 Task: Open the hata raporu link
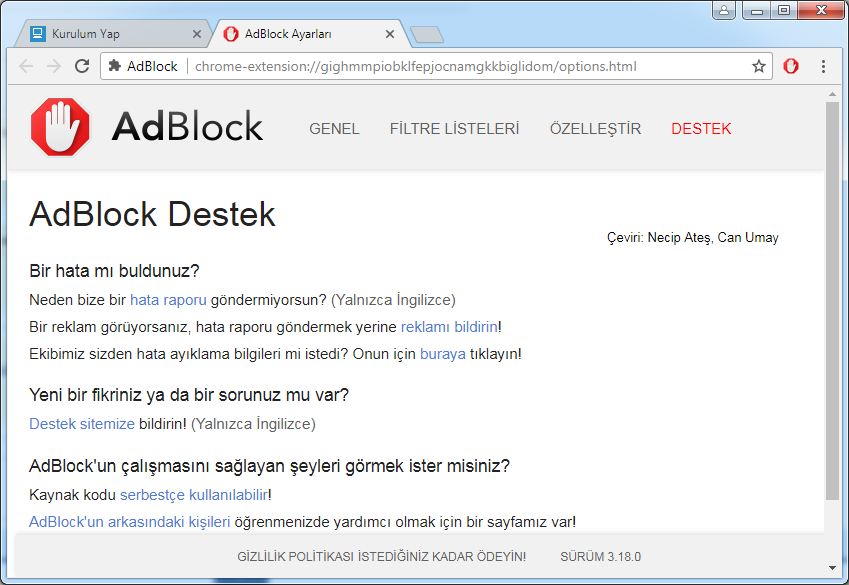[168, 300]
